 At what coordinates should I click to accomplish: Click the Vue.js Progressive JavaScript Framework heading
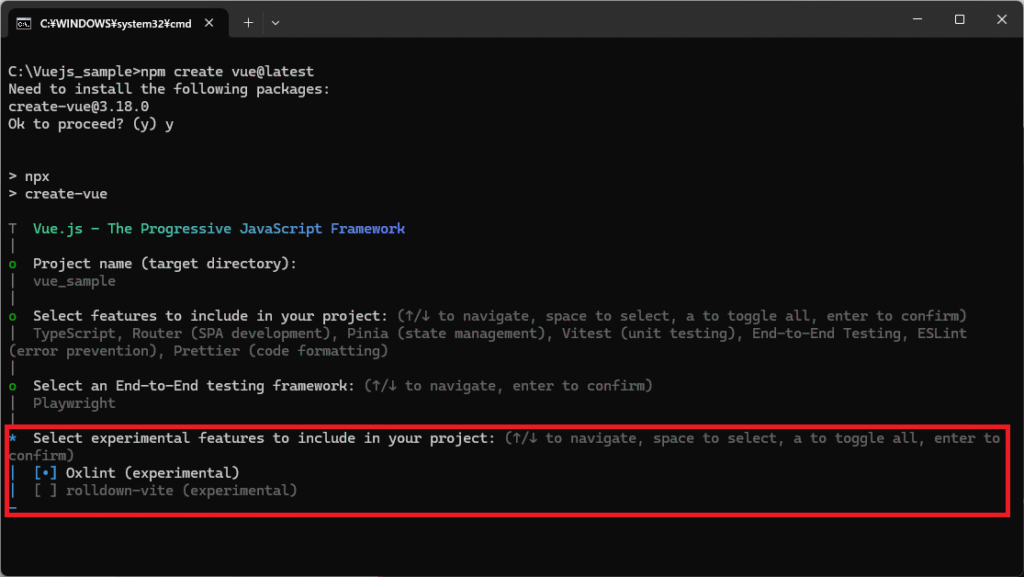219,229
